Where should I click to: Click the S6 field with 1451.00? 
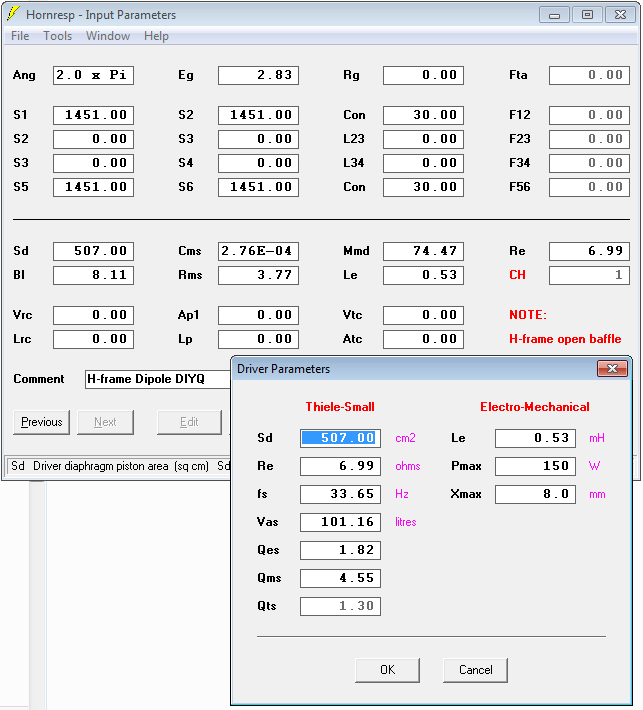259,187
